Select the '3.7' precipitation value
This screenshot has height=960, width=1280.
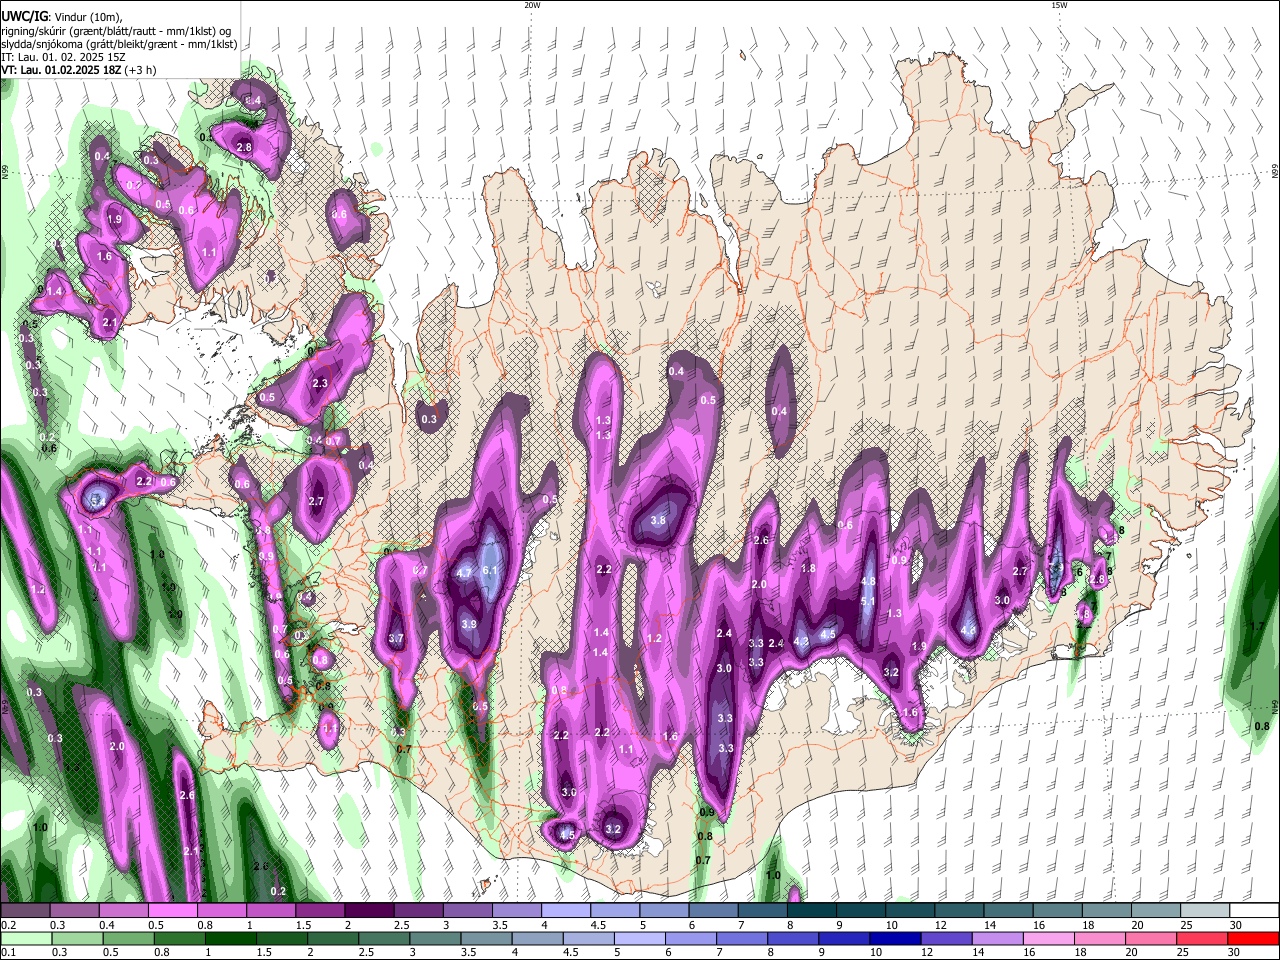(396, 638)
